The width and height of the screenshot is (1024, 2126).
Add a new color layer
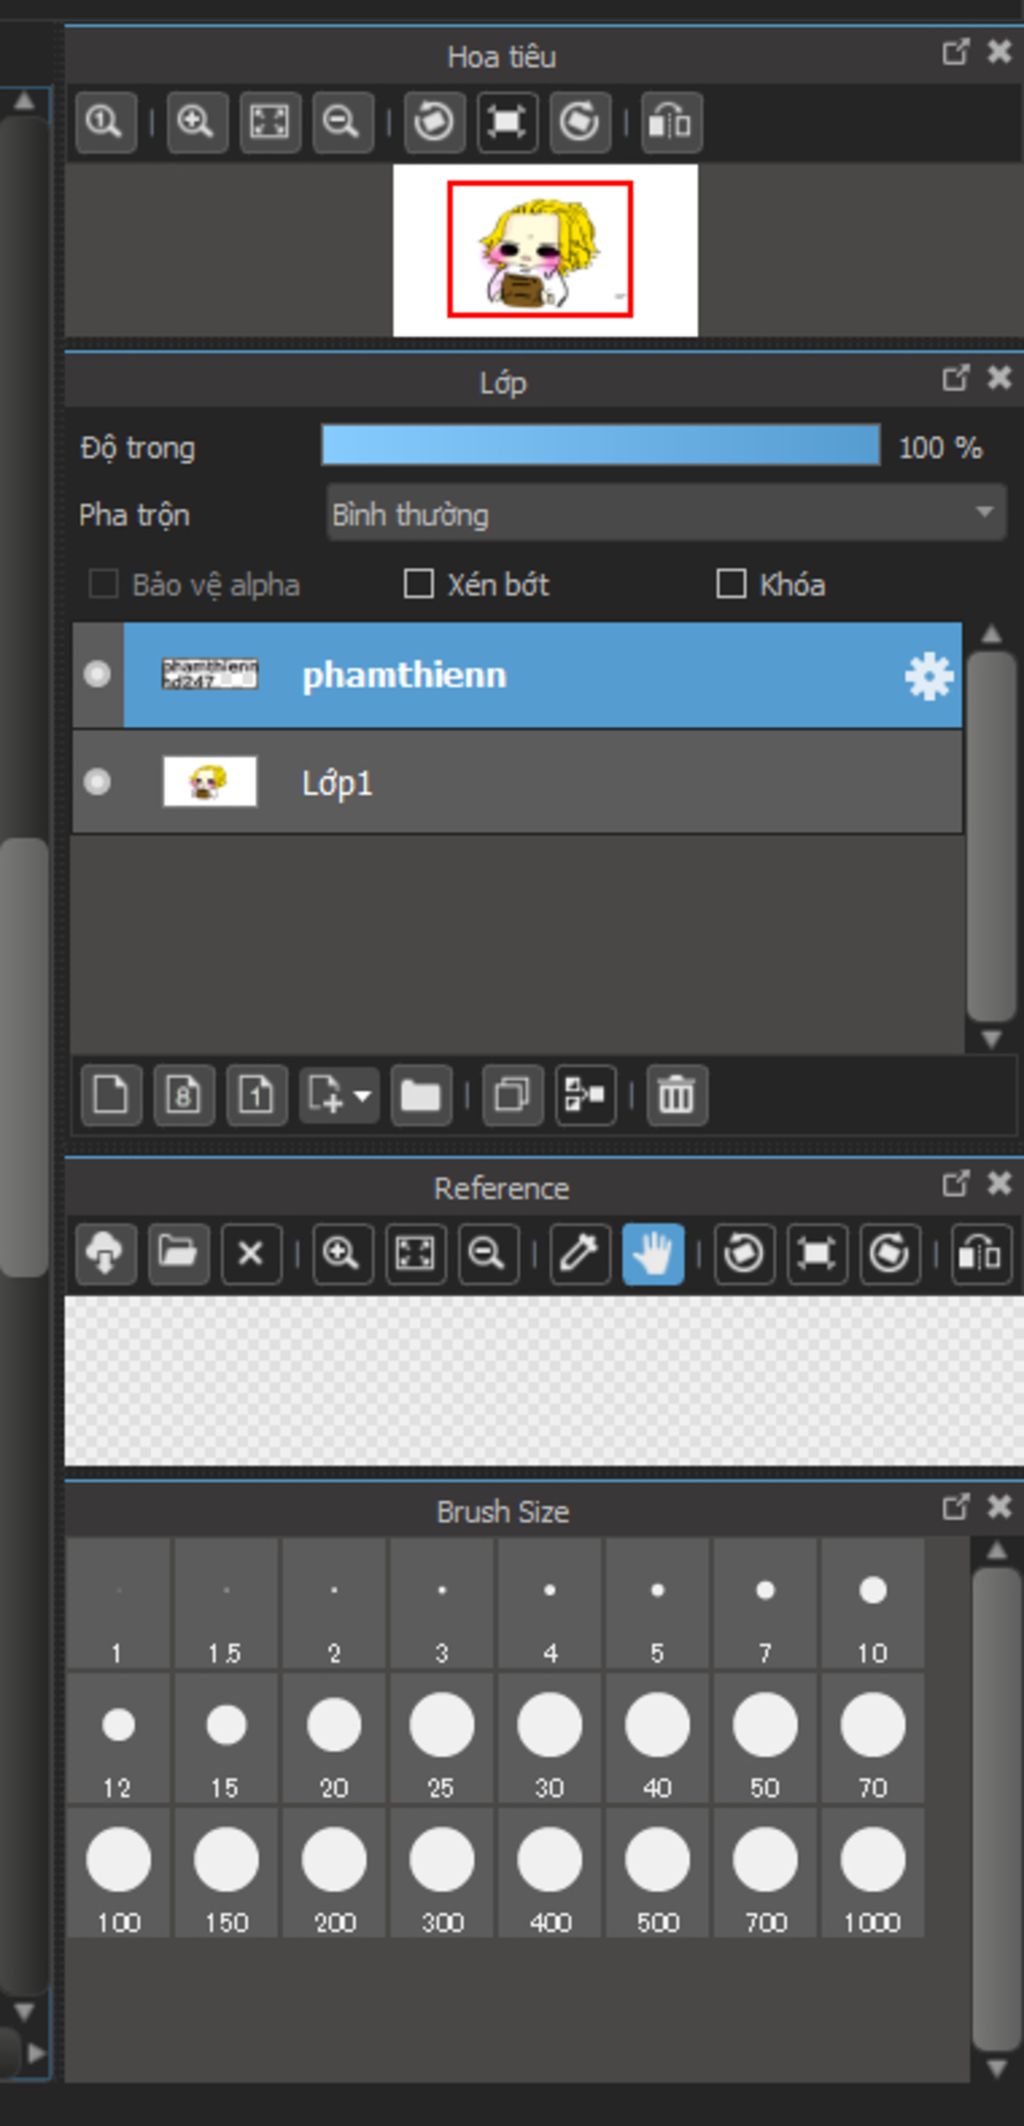[110, 1095]
